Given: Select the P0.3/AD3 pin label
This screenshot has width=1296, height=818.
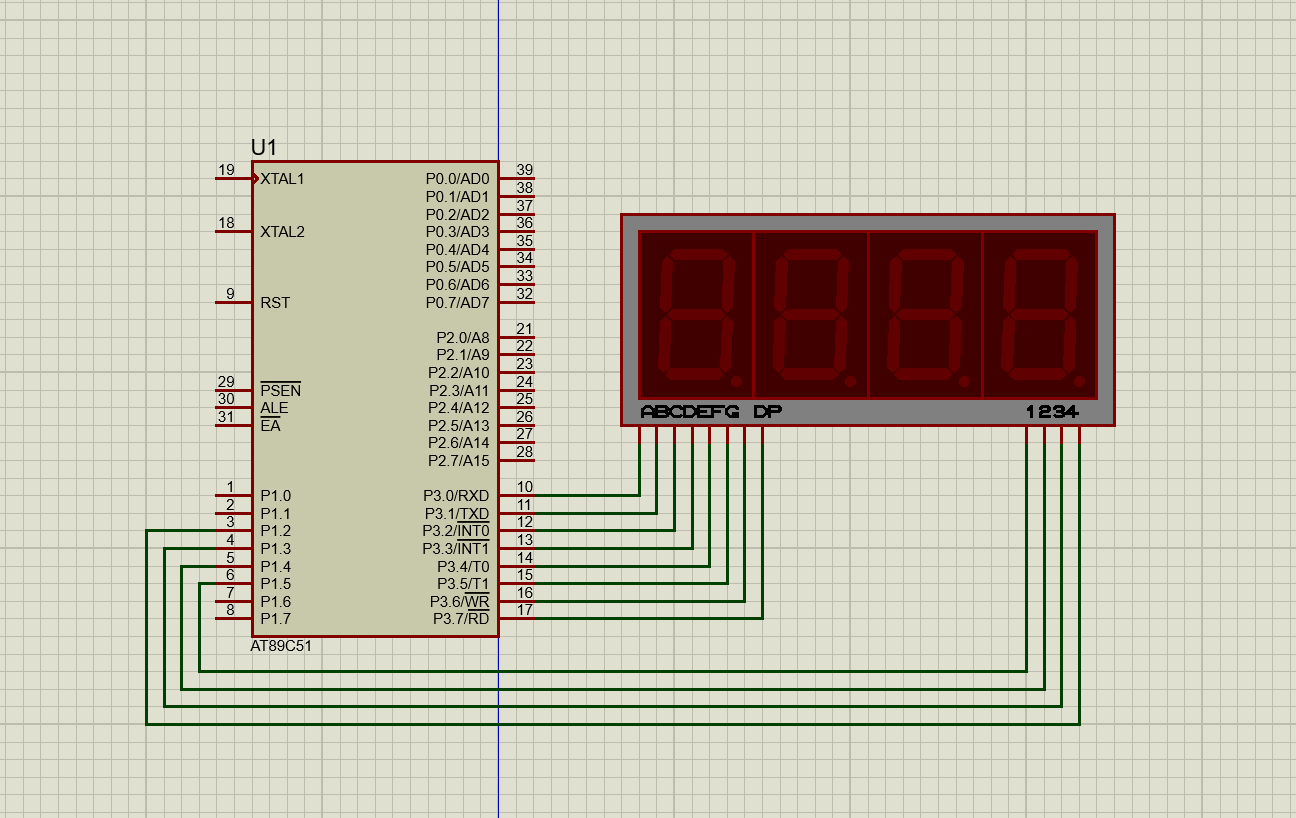Looking at the screenshot, I should pos(457,232).
